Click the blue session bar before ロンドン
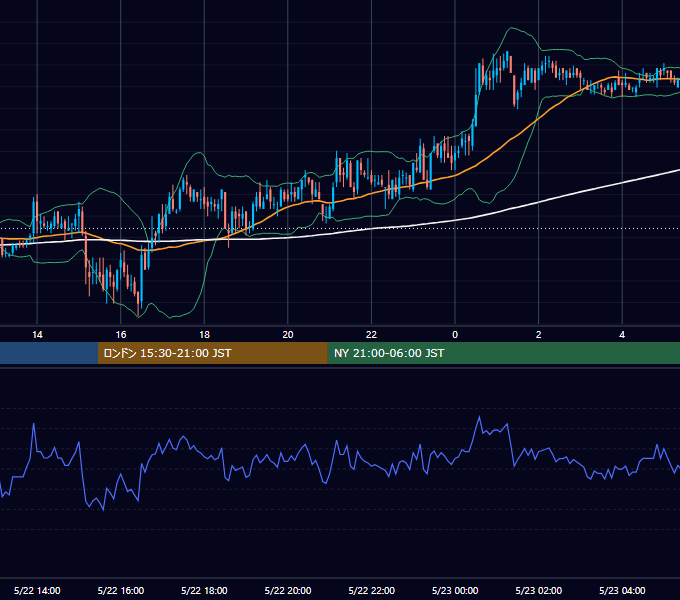Viewport: 680px width, 600px height. pos(49,353)
